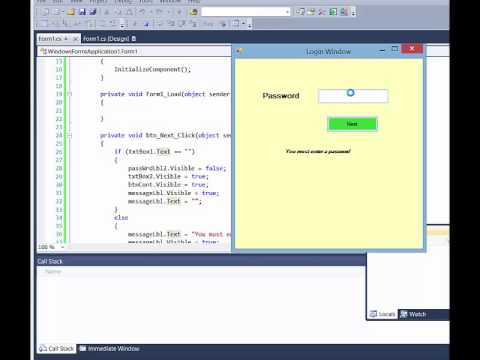The width and height of the screenshot is (480, 360).
Task: Open the second-row toolbar's rightmost overflow arrow
Action: (249, 25)
